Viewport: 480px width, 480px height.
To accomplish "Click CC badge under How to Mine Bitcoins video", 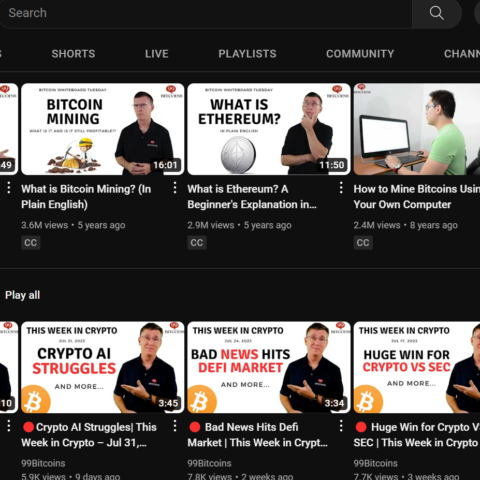I will (x=363, y=243).
